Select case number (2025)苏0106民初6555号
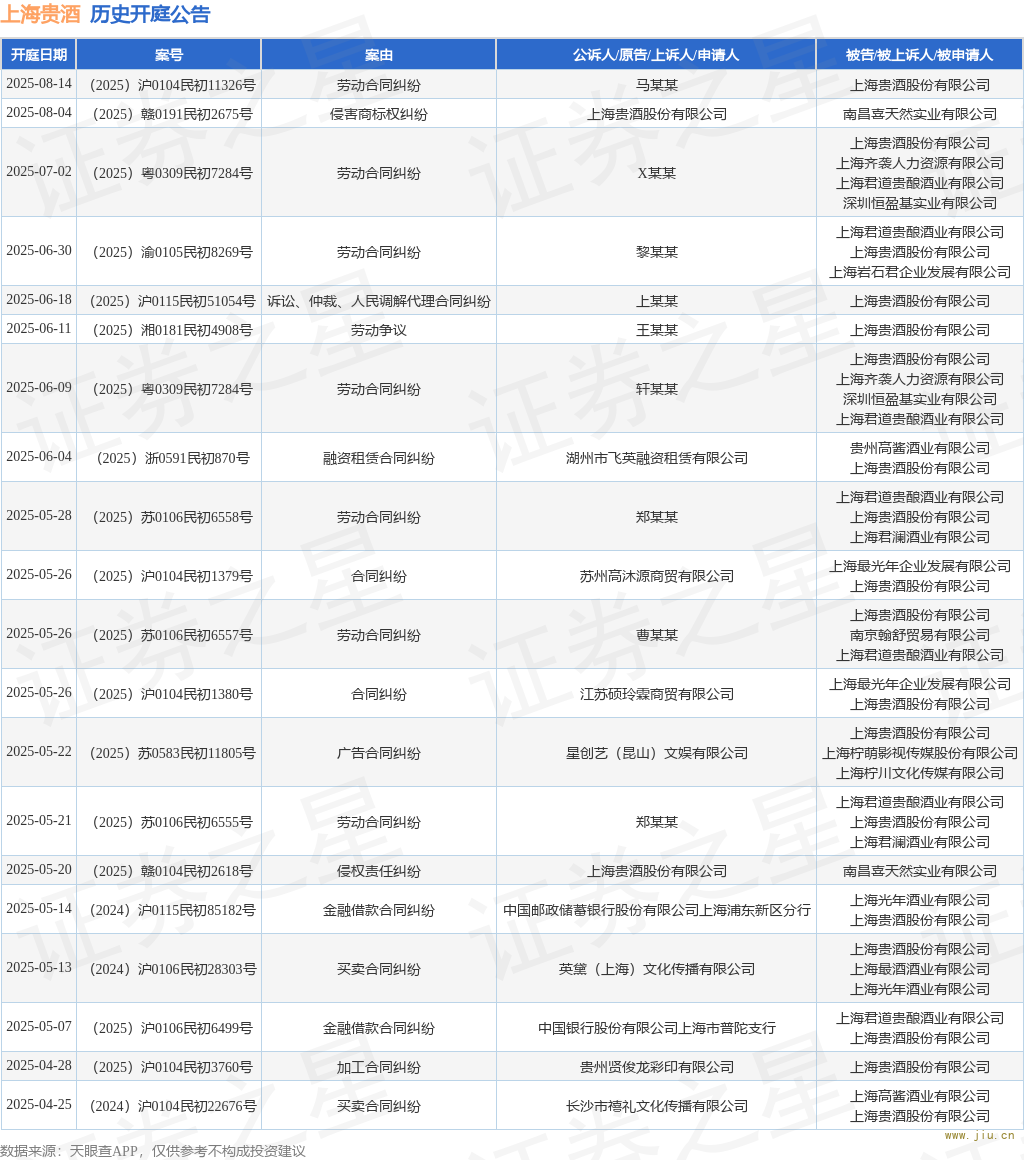Image resolution: width=1024 pixels, height=1160 pixels. tap(172, 822)
